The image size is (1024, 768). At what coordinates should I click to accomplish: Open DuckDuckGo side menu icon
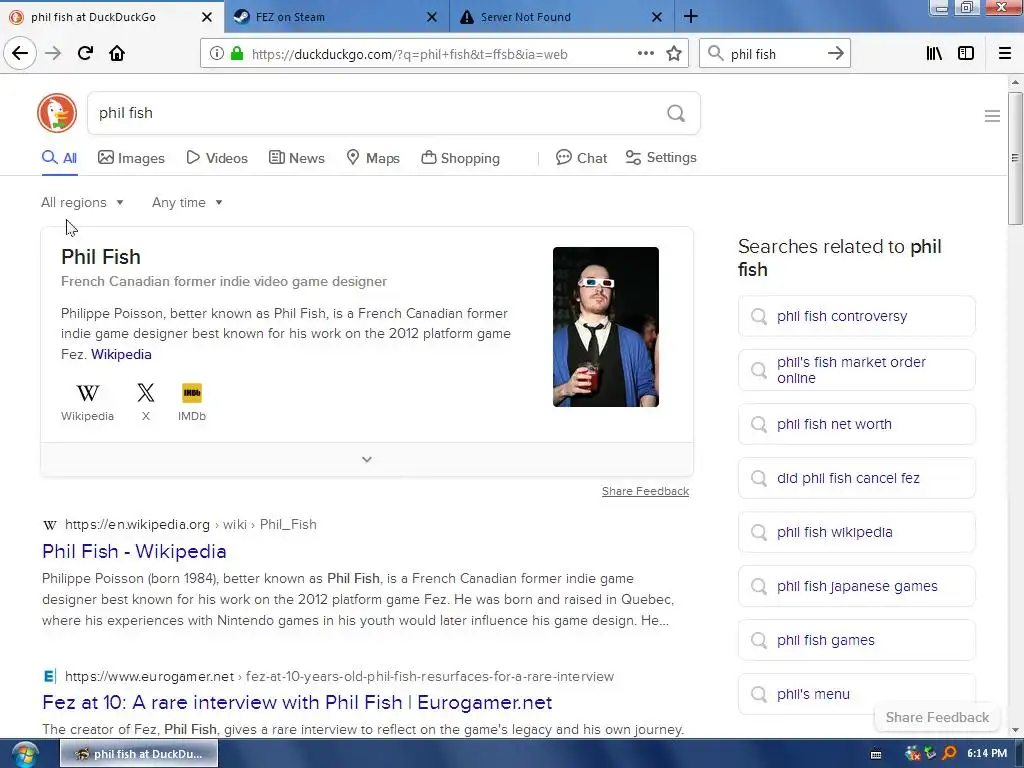(x=992, y=116)
